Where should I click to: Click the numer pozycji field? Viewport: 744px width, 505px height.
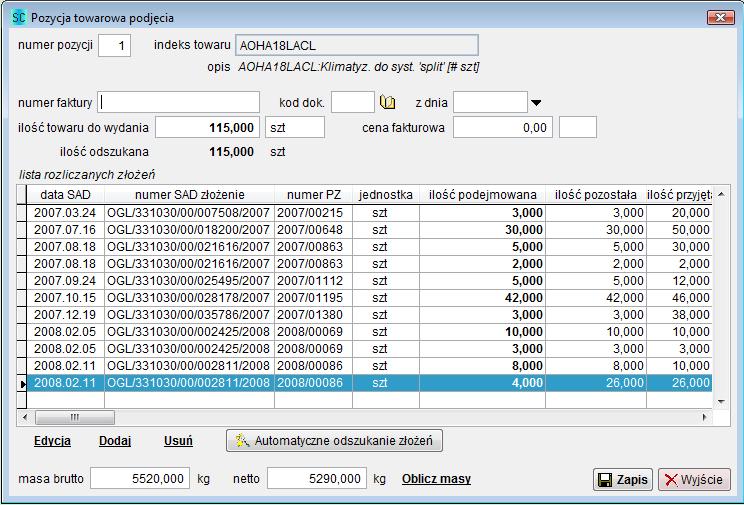coord(114,46)
